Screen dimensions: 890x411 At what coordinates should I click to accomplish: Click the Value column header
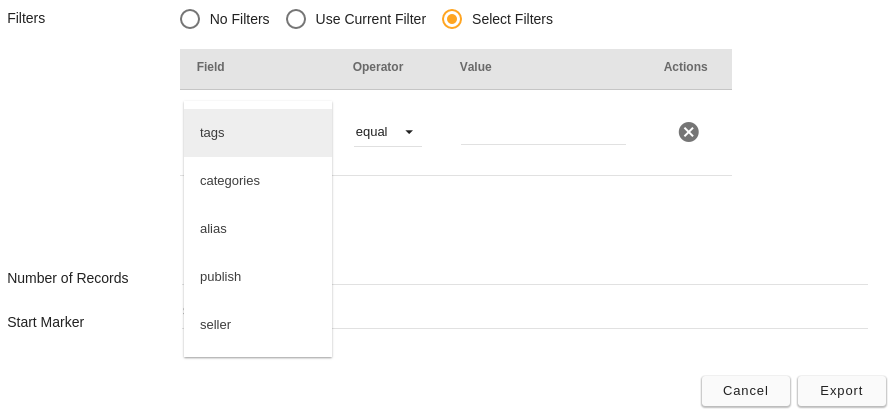click(x=476, y=67)
